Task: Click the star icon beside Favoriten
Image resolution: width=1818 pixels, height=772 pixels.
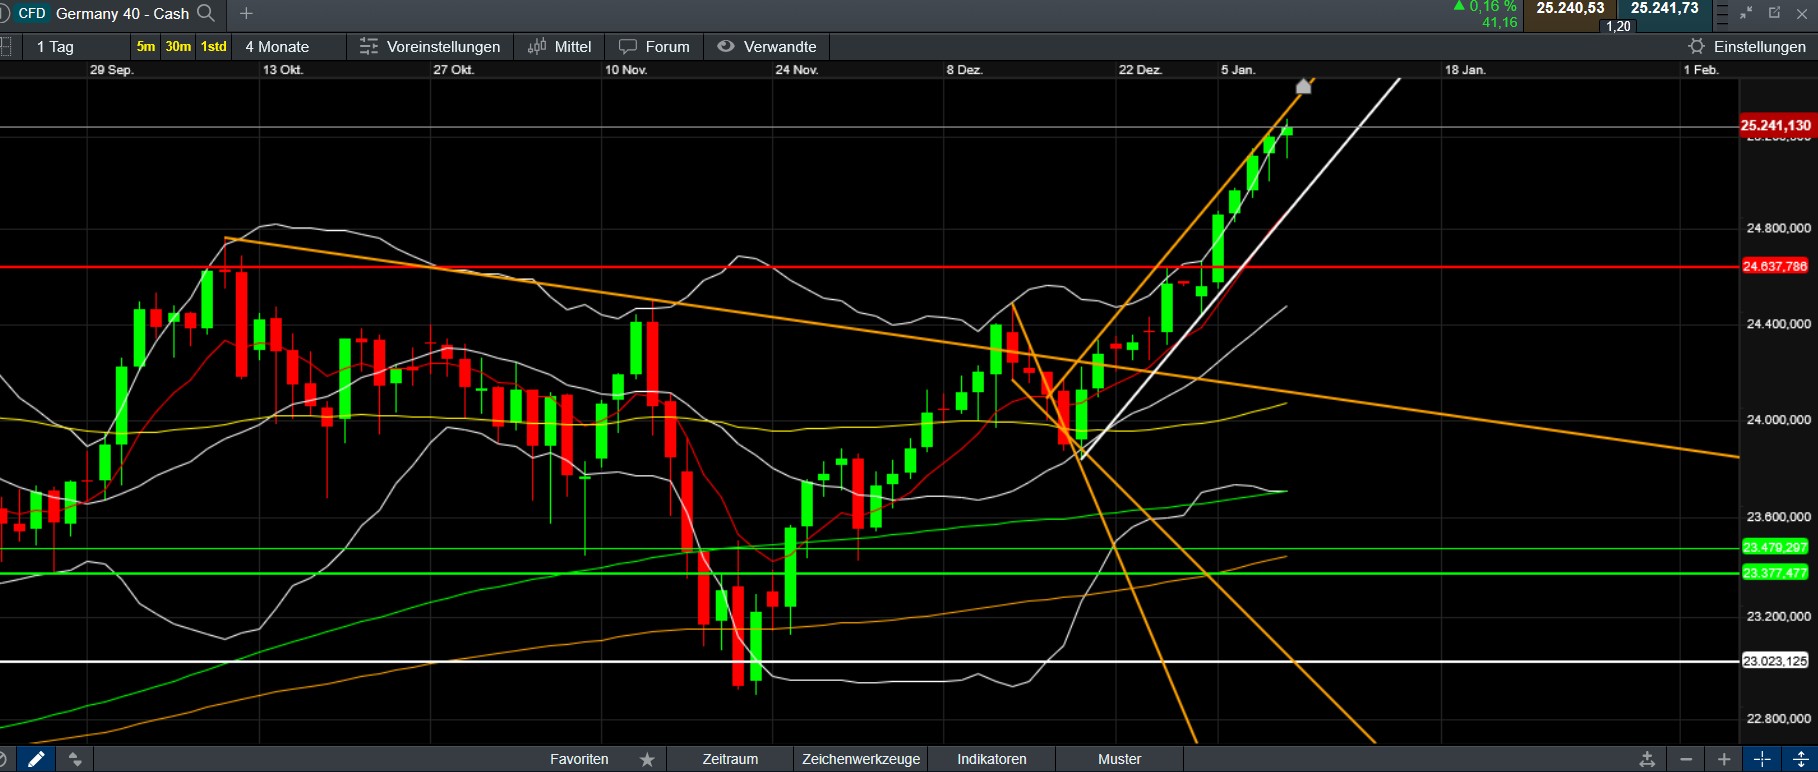Action: 647,759
